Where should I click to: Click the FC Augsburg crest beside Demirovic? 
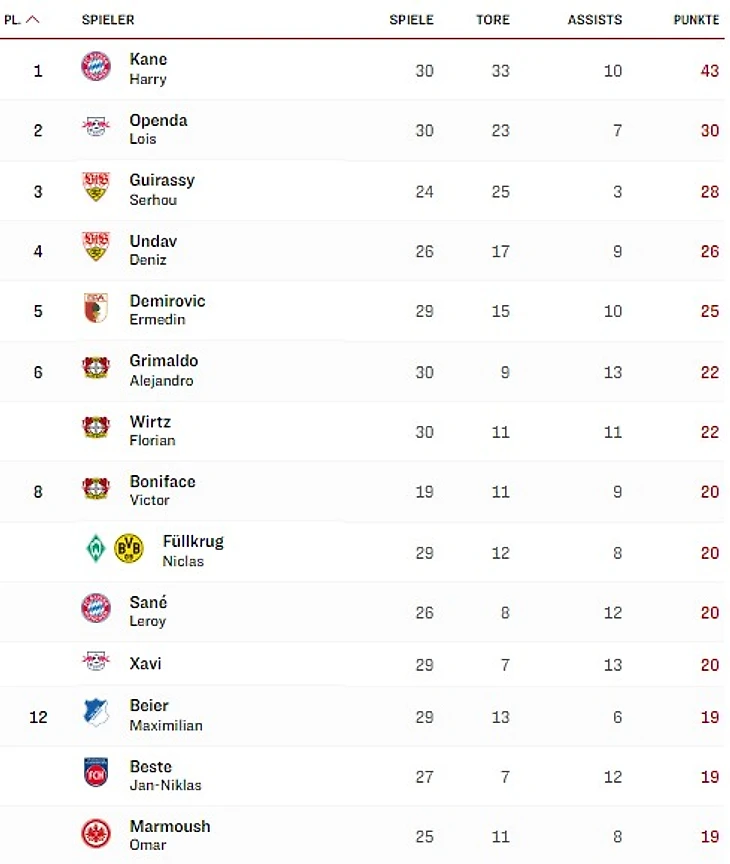(x=96, y=308)
